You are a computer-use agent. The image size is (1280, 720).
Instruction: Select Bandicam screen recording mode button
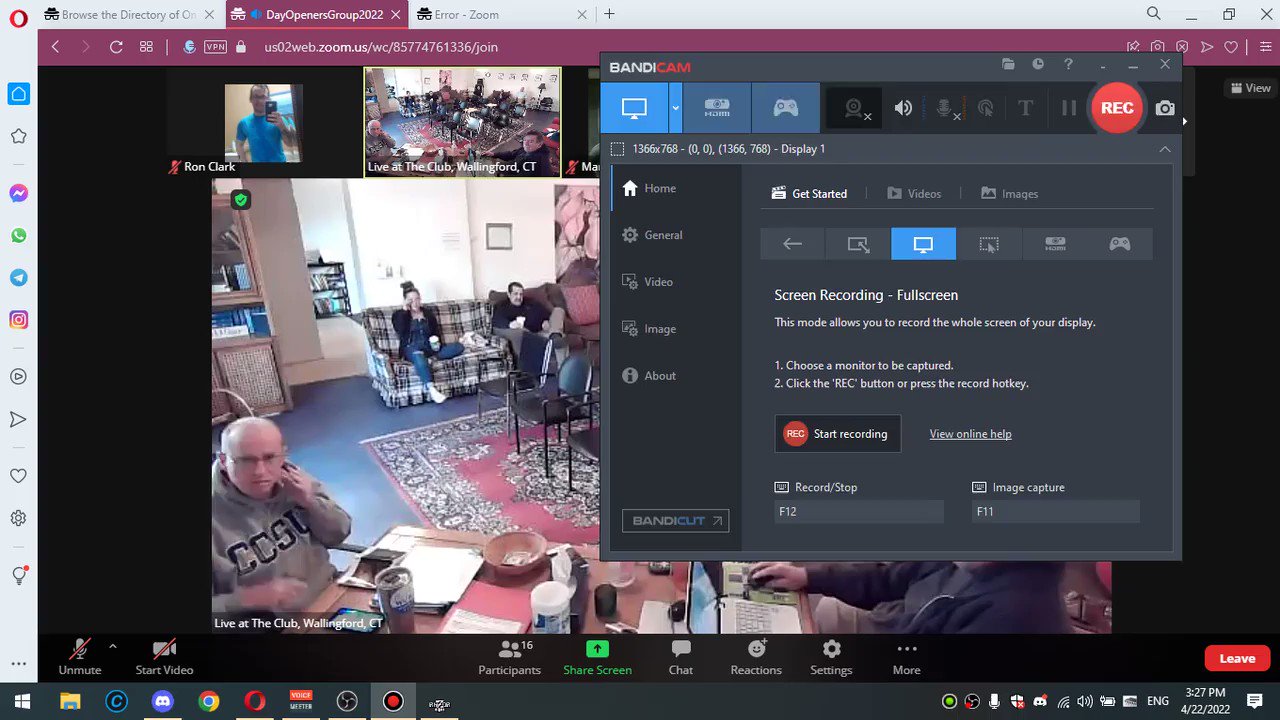pos(634,108)
